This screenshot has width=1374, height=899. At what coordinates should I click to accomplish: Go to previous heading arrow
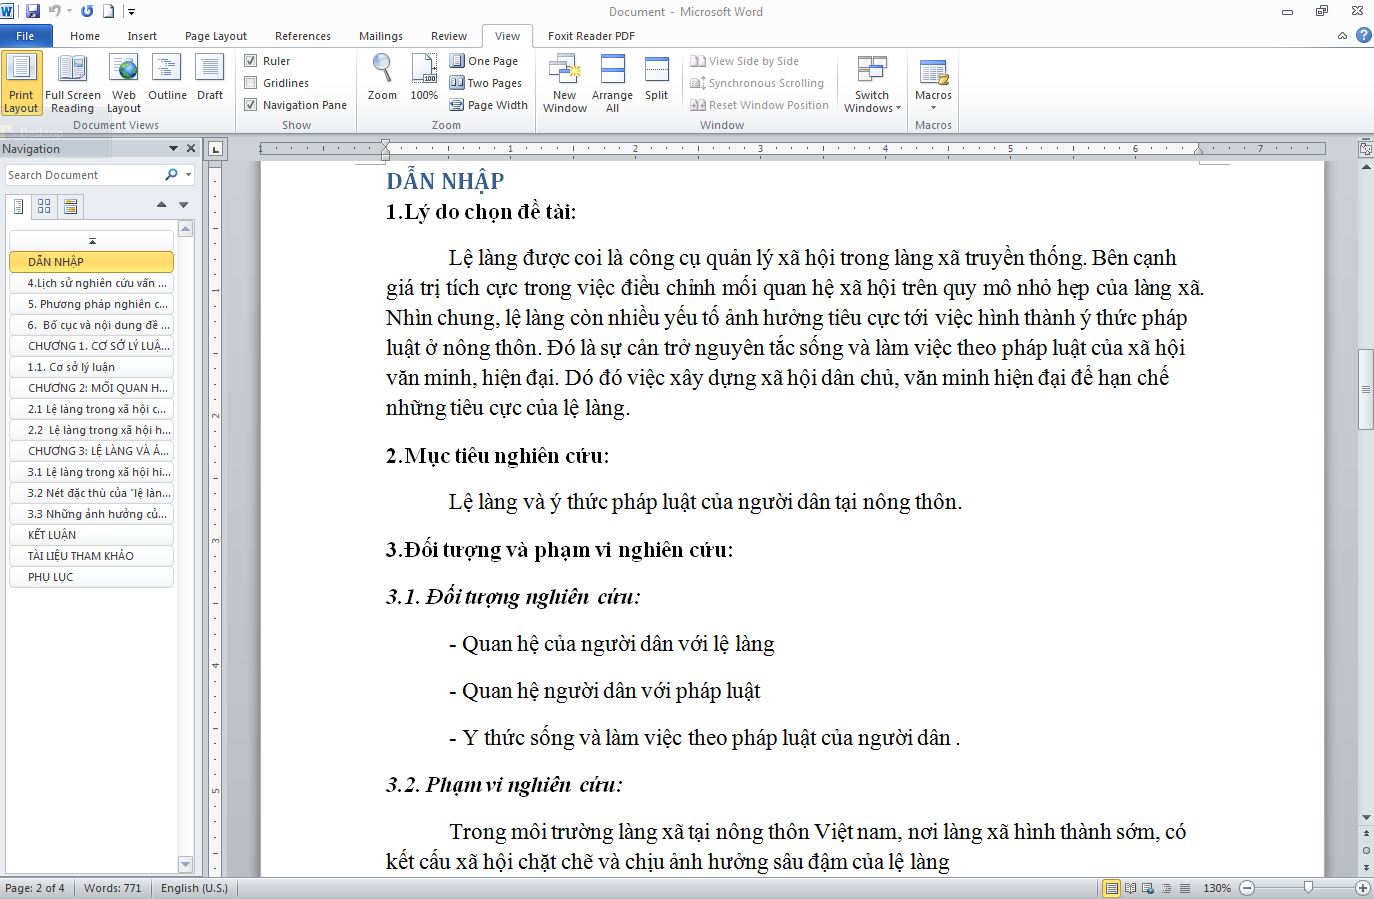click(x=161, y=205)
